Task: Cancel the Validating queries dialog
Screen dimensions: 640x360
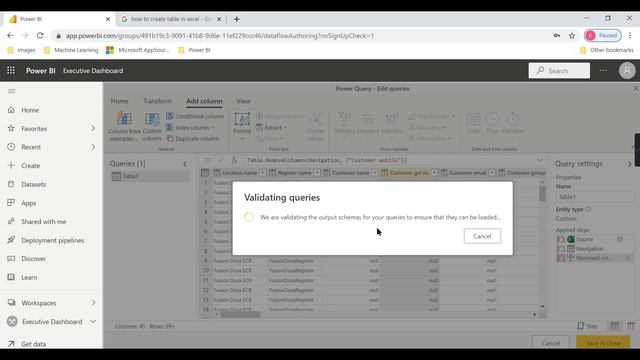Action: [482, 236]
